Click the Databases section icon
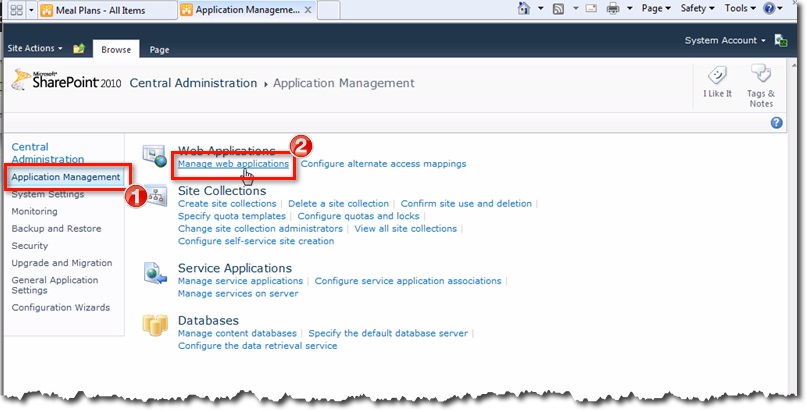The image size is (807, 412). (155, 325)
